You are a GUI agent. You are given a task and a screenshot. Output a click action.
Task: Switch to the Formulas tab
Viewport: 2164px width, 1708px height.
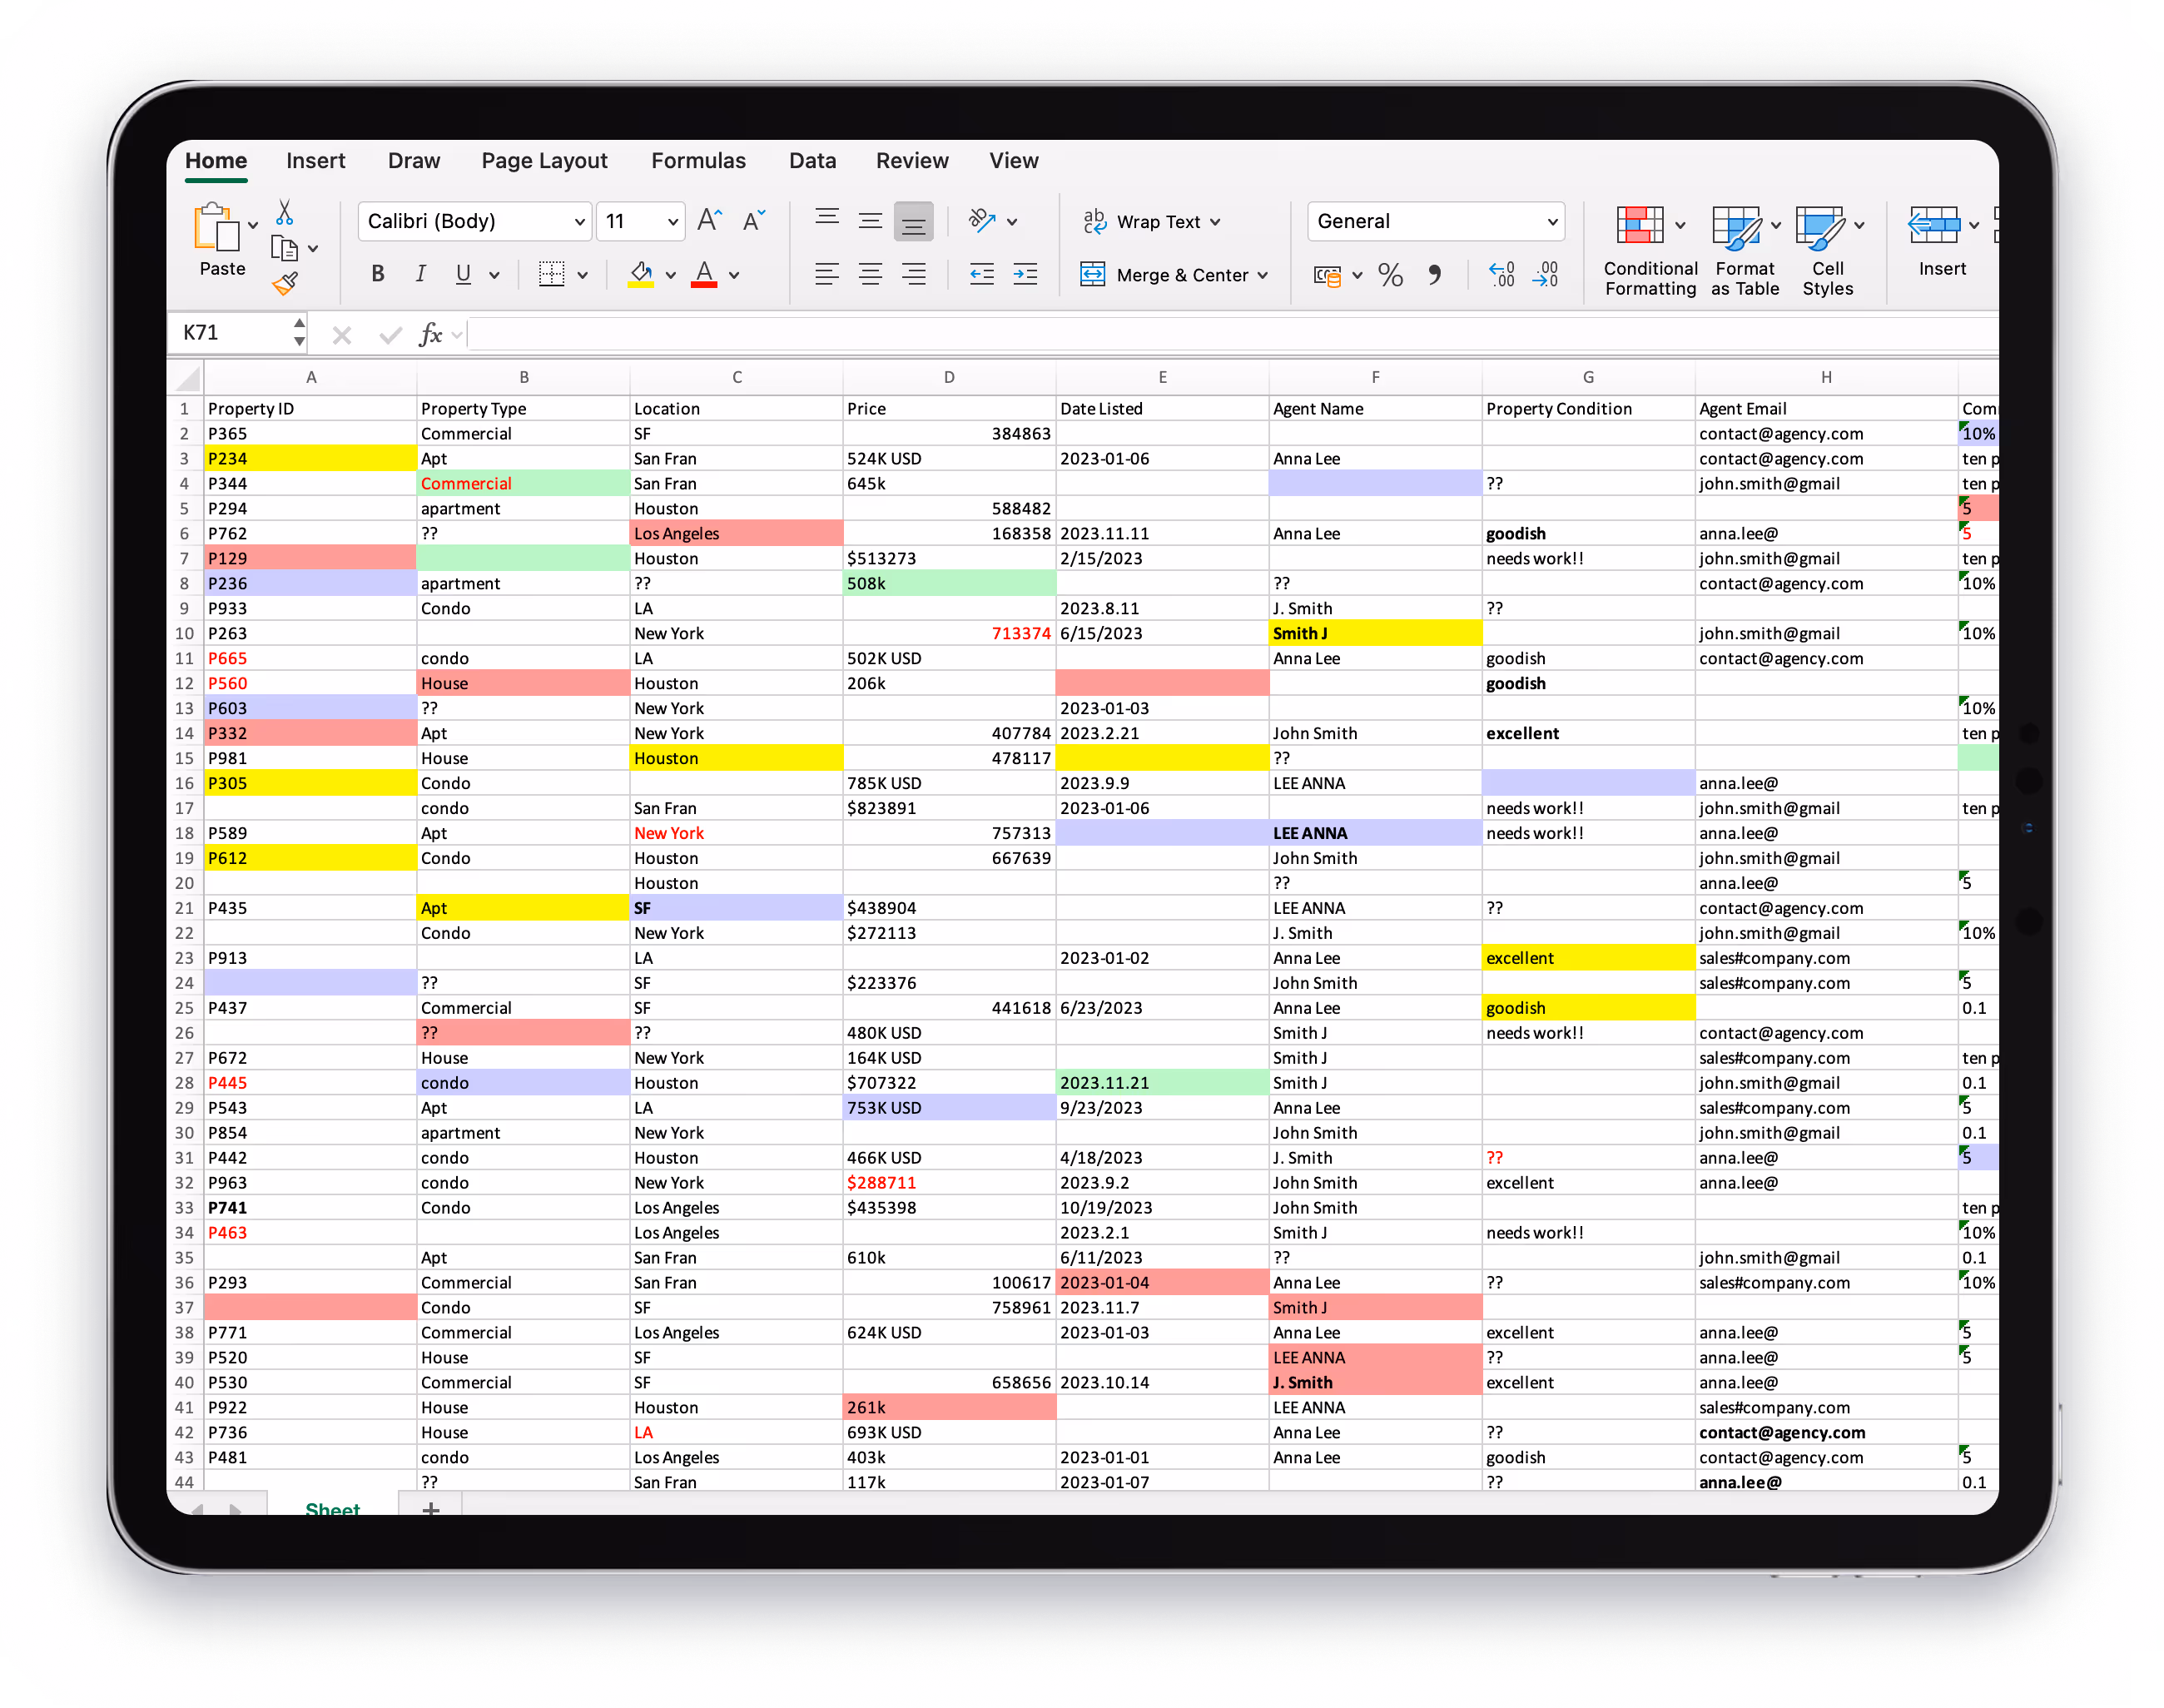[x=698, y=161]
